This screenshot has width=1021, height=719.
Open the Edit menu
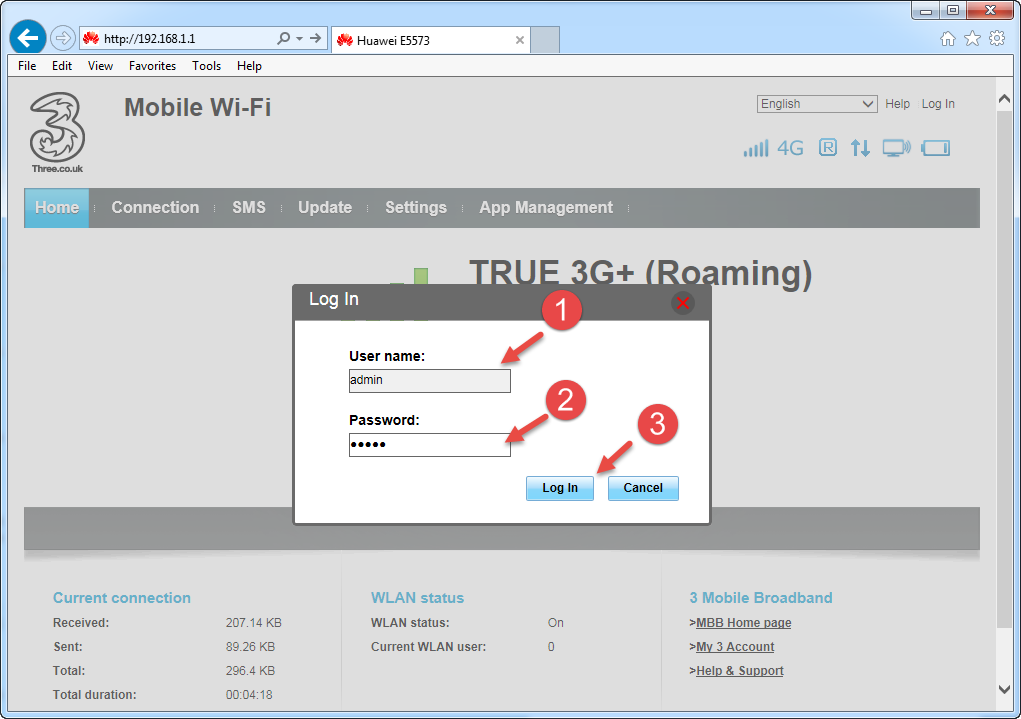[x=62, y=66]
